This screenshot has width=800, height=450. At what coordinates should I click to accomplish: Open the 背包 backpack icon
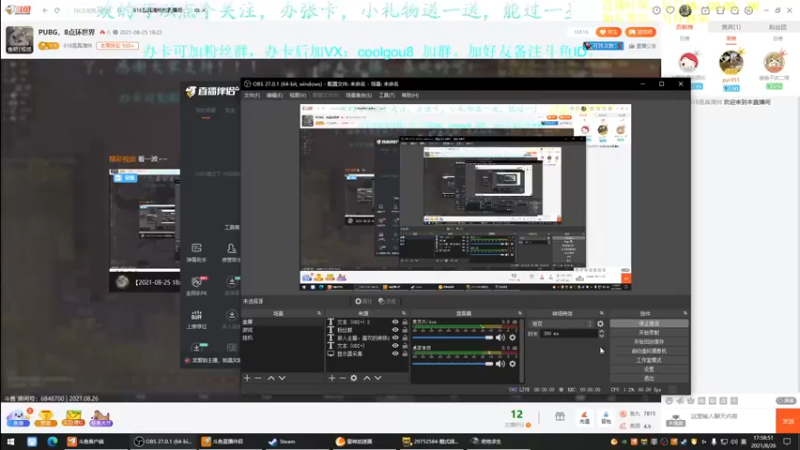[606, 418]
